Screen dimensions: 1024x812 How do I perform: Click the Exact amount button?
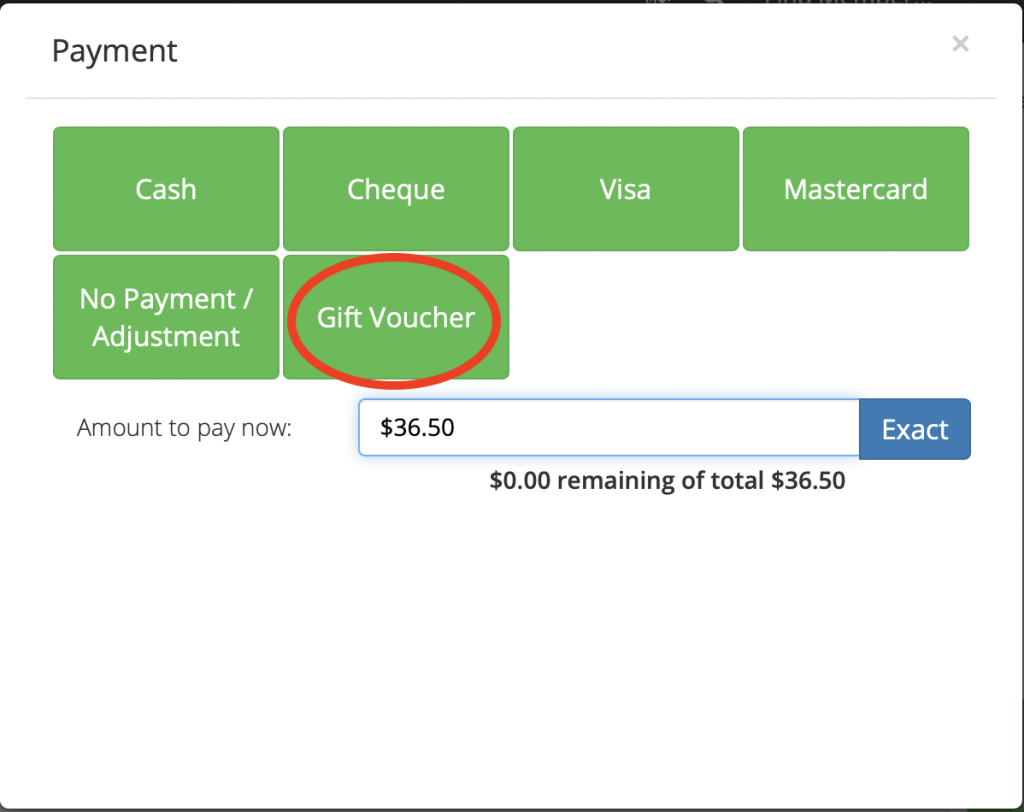pos(914,429)
